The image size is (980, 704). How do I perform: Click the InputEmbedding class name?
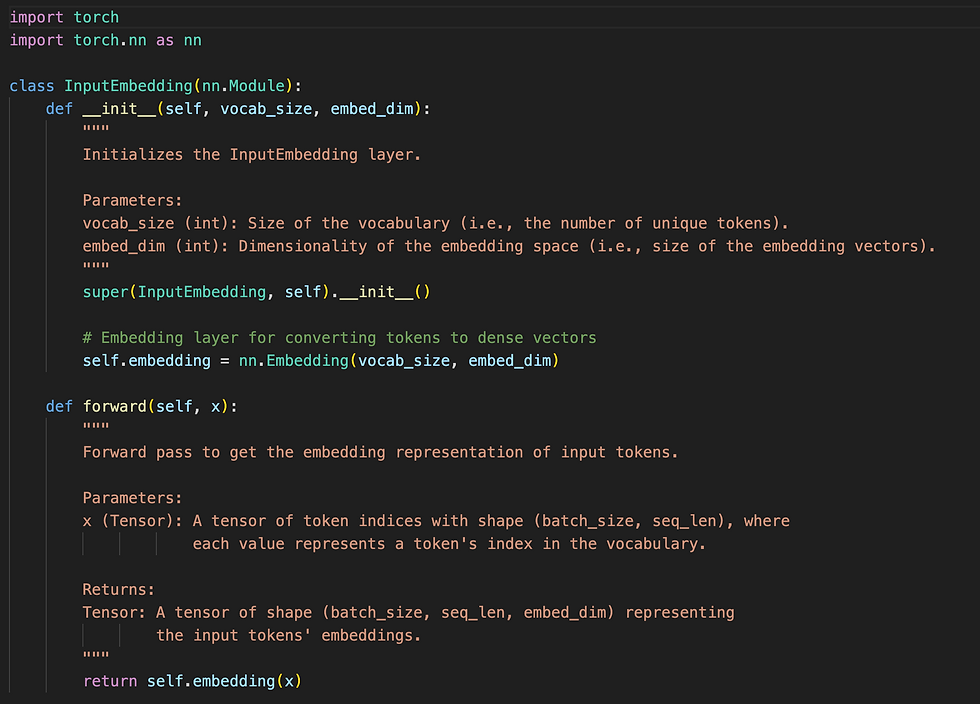click(x=128, y=86)
